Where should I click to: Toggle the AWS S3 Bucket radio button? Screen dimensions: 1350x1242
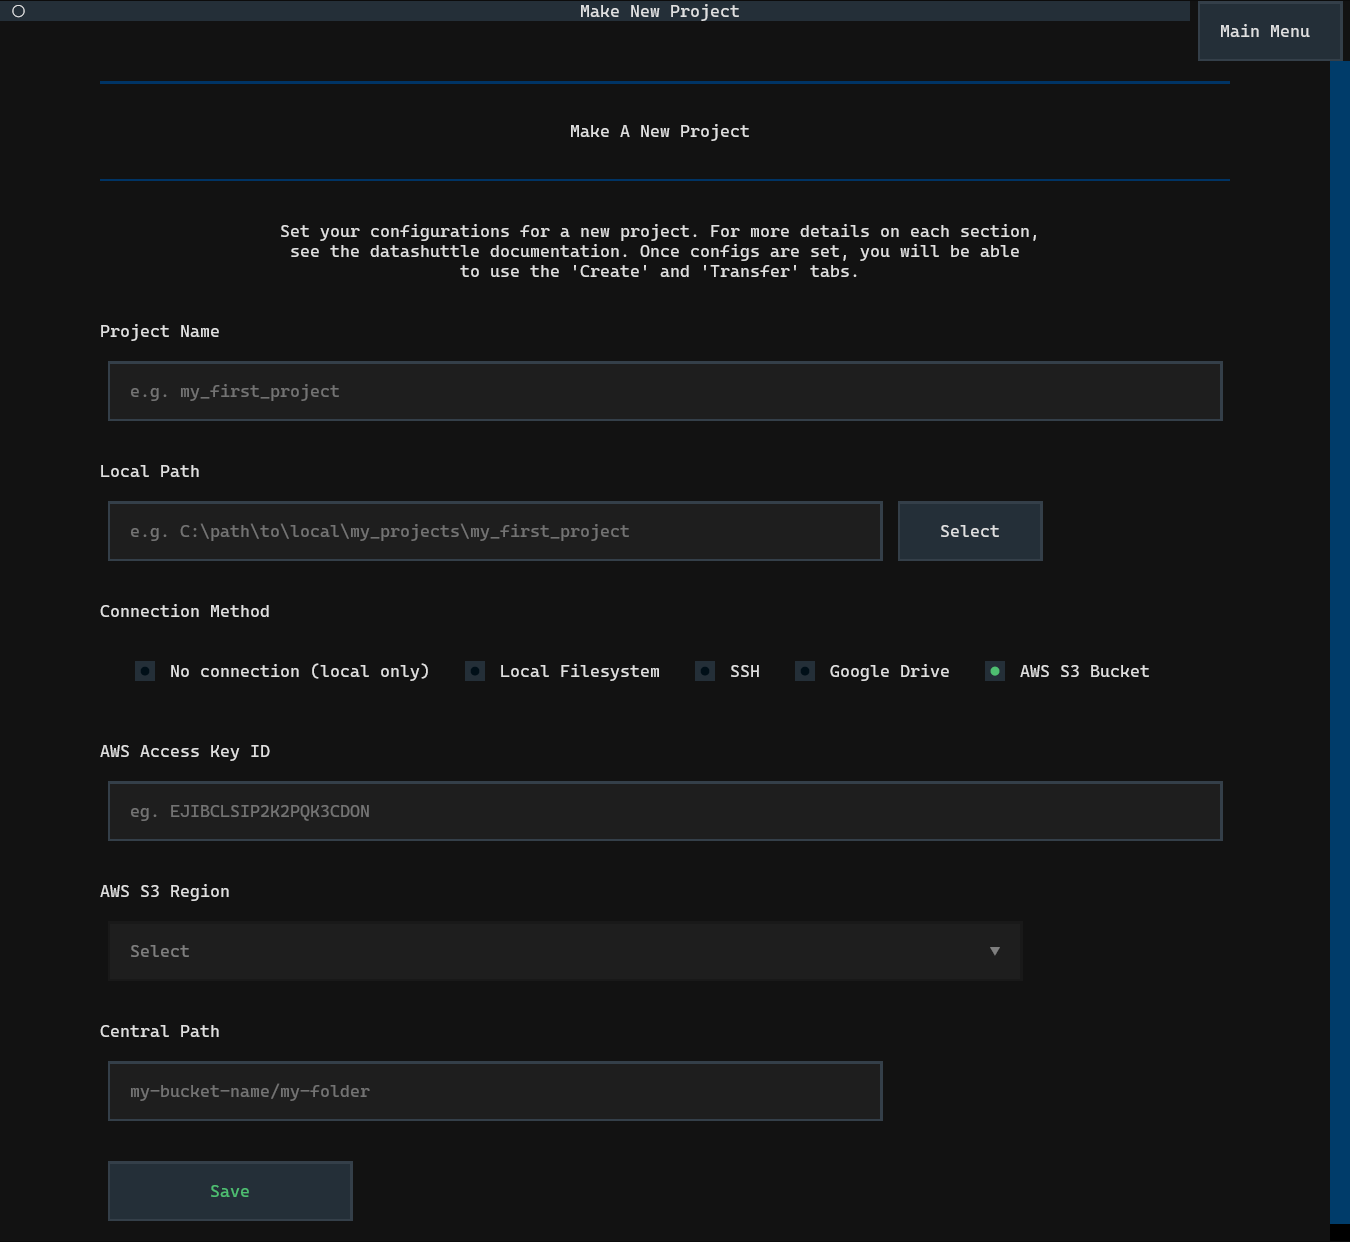pos(995,671)
